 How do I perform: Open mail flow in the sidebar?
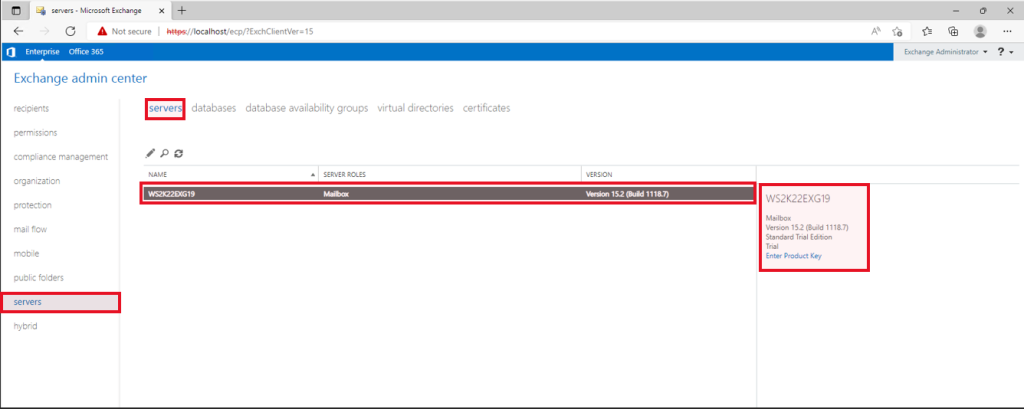30,229
